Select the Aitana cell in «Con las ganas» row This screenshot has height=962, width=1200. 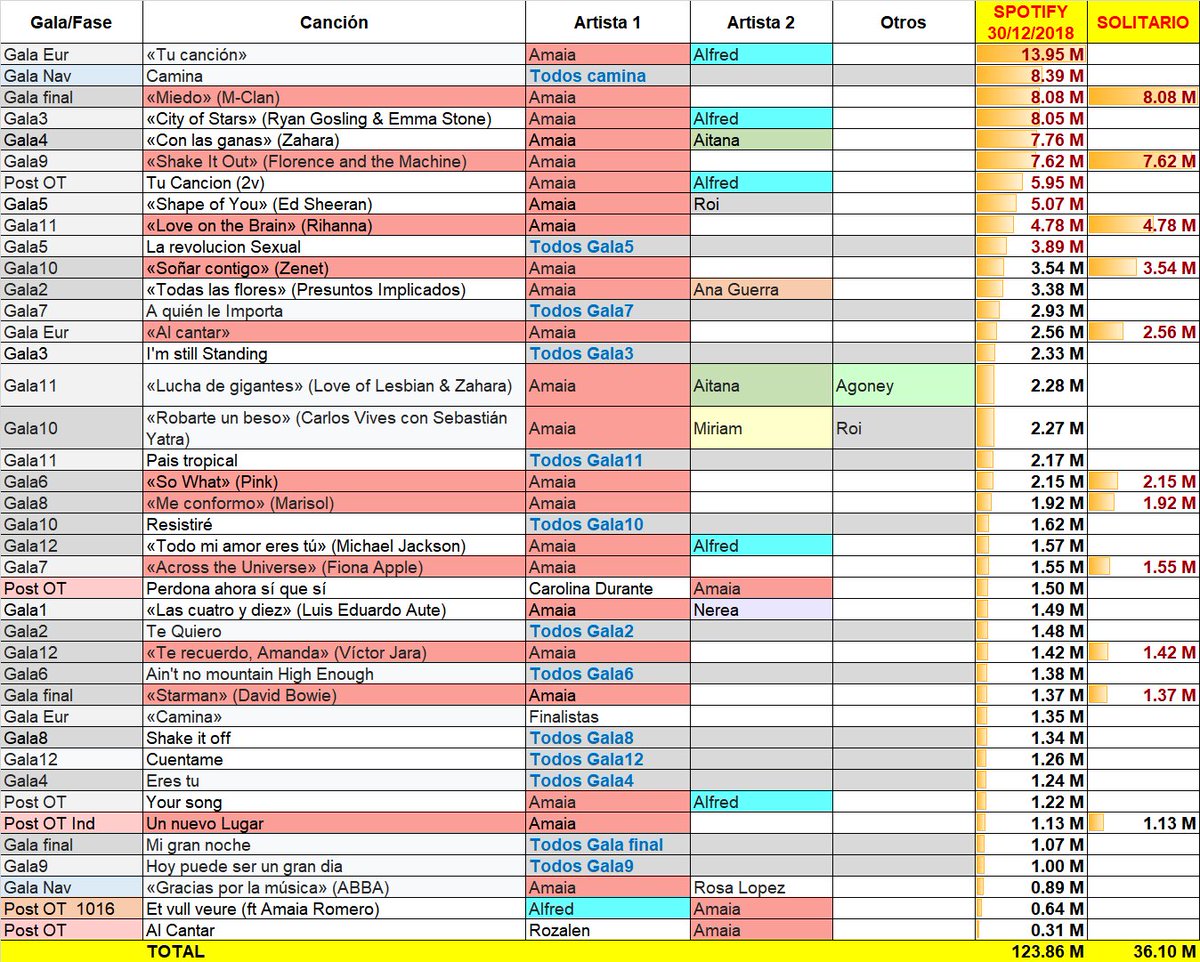click(761, 140)
